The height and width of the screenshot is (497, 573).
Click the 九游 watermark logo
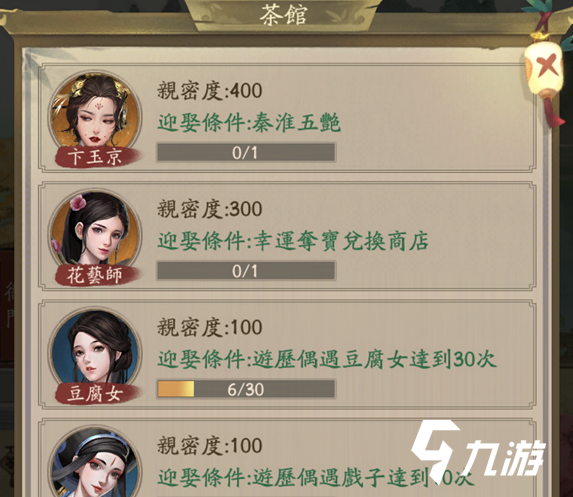point(478,452)
